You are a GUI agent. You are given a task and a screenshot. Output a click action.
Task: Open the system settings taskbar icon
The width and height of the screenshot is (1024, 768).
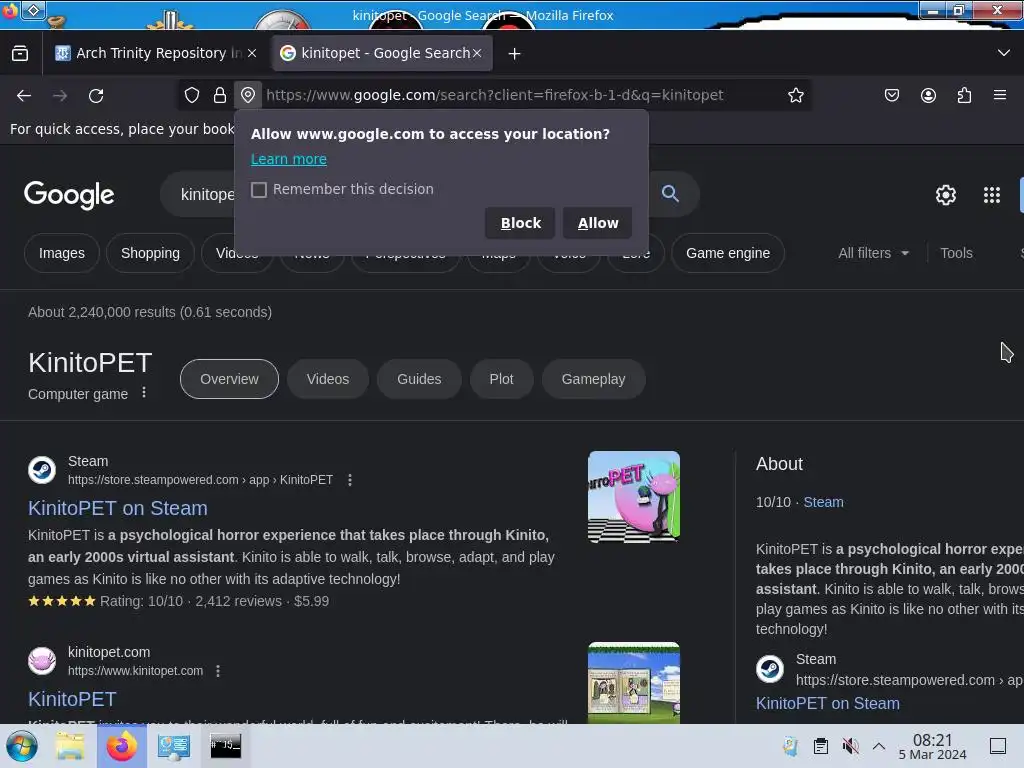point(174,746)
